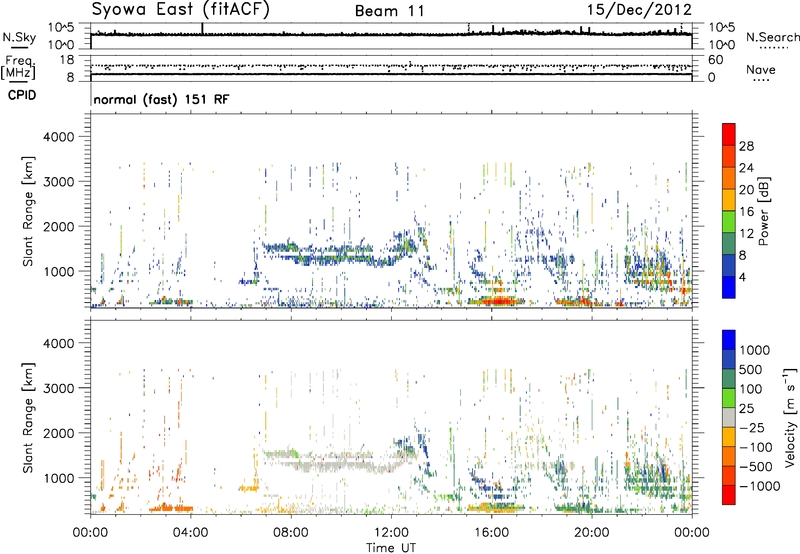Click the 'Nave' legend label
Screen dimensions: 800x554
761,69
